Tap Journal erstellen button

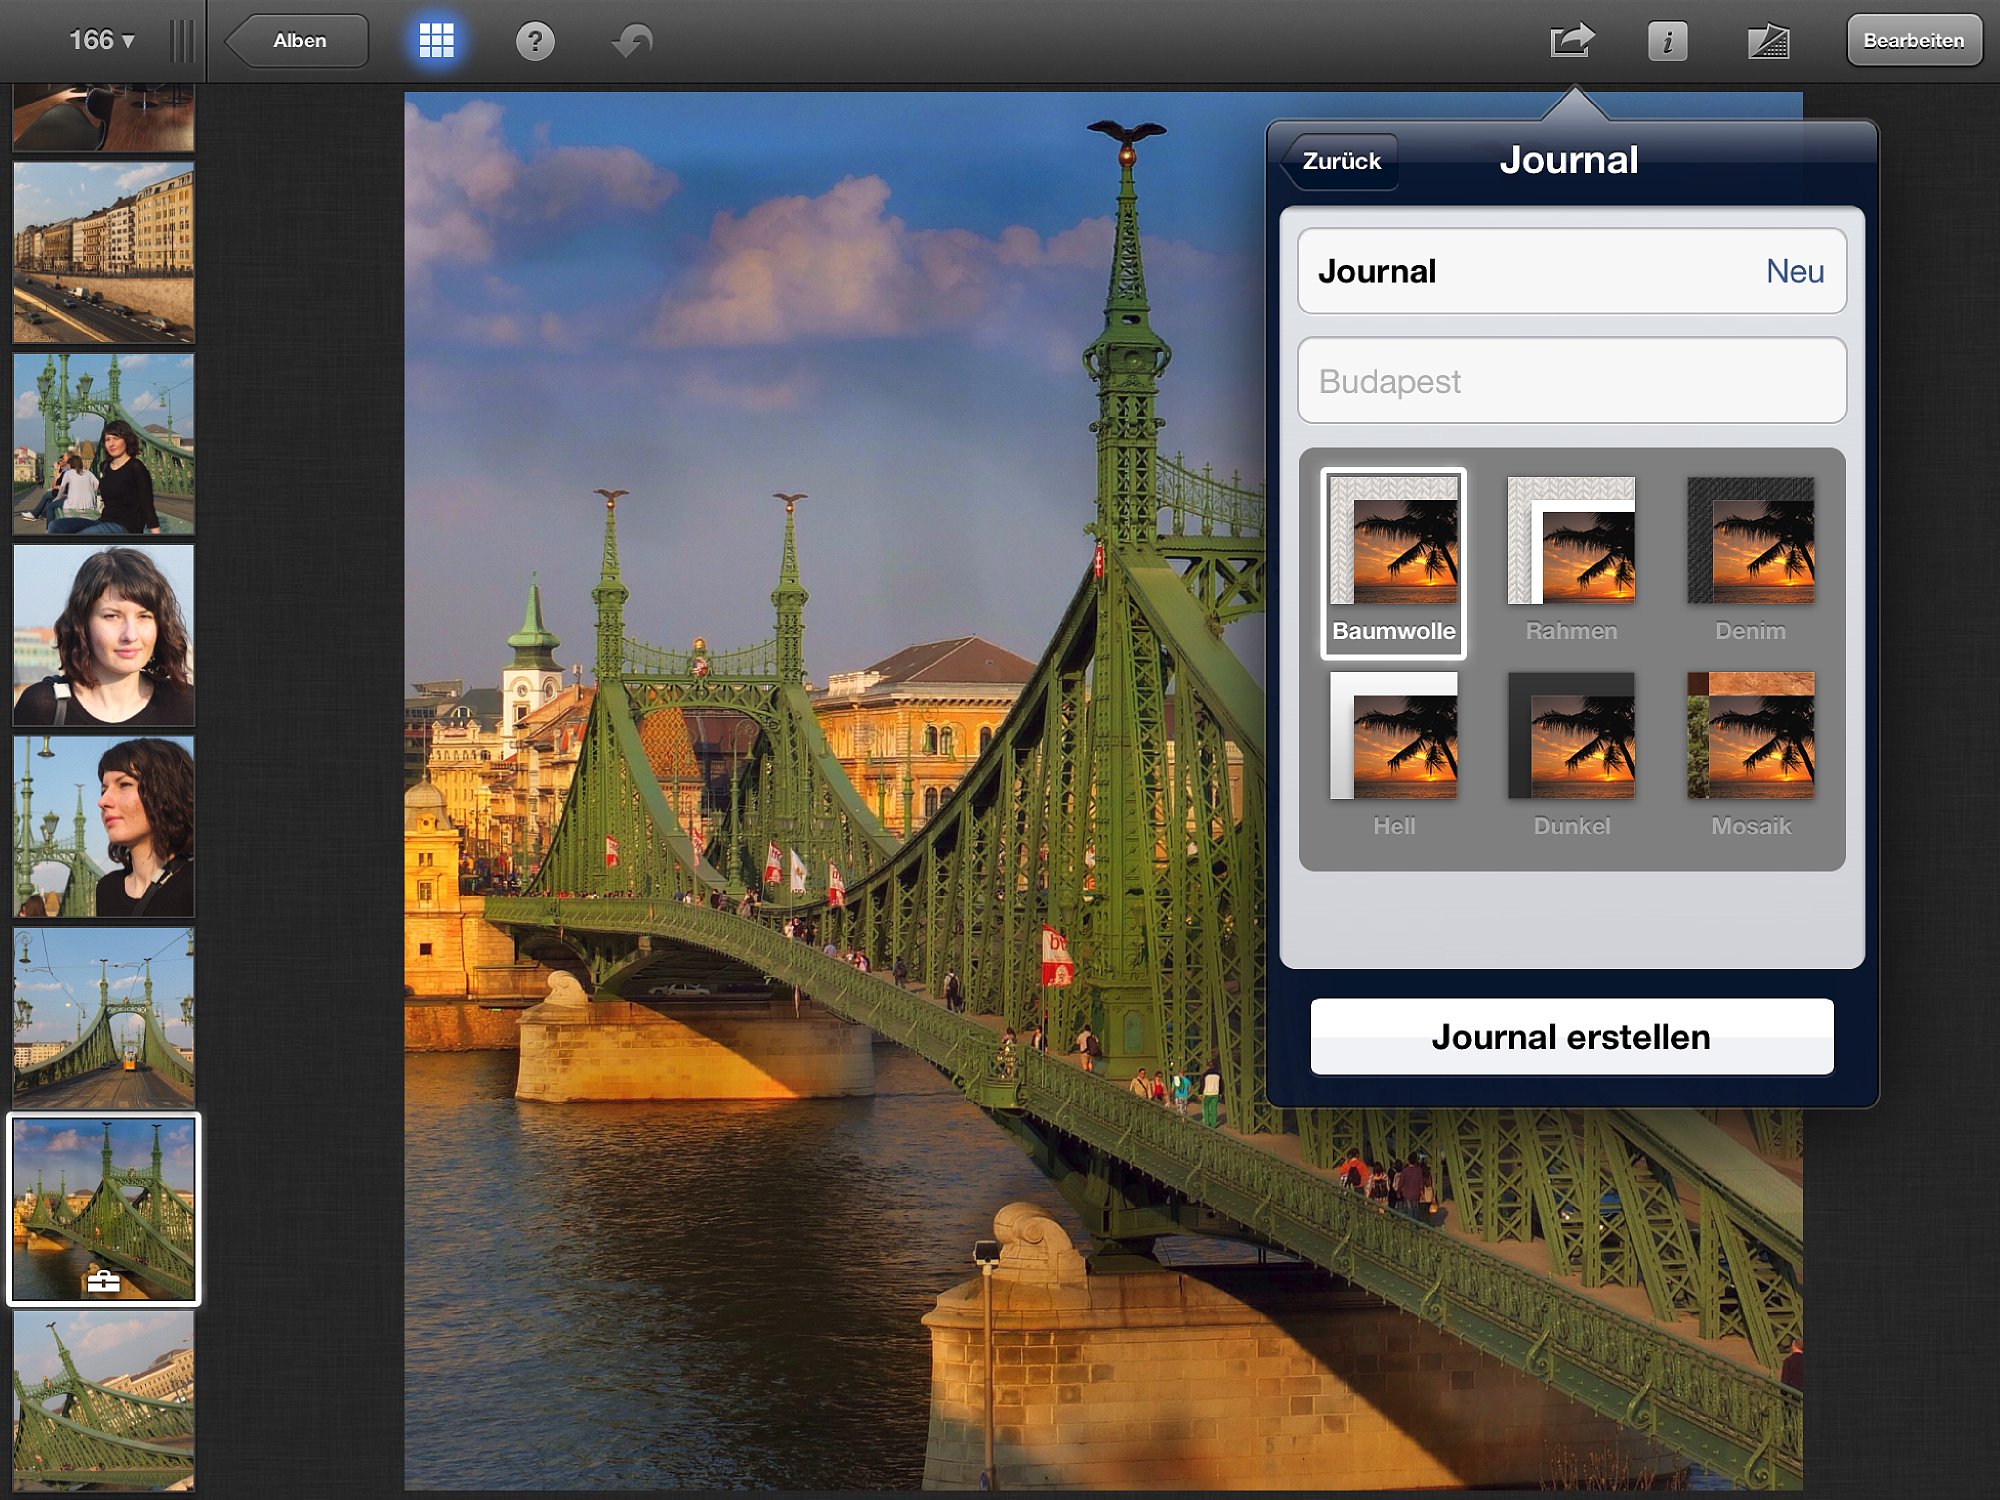point(1572,1037)
